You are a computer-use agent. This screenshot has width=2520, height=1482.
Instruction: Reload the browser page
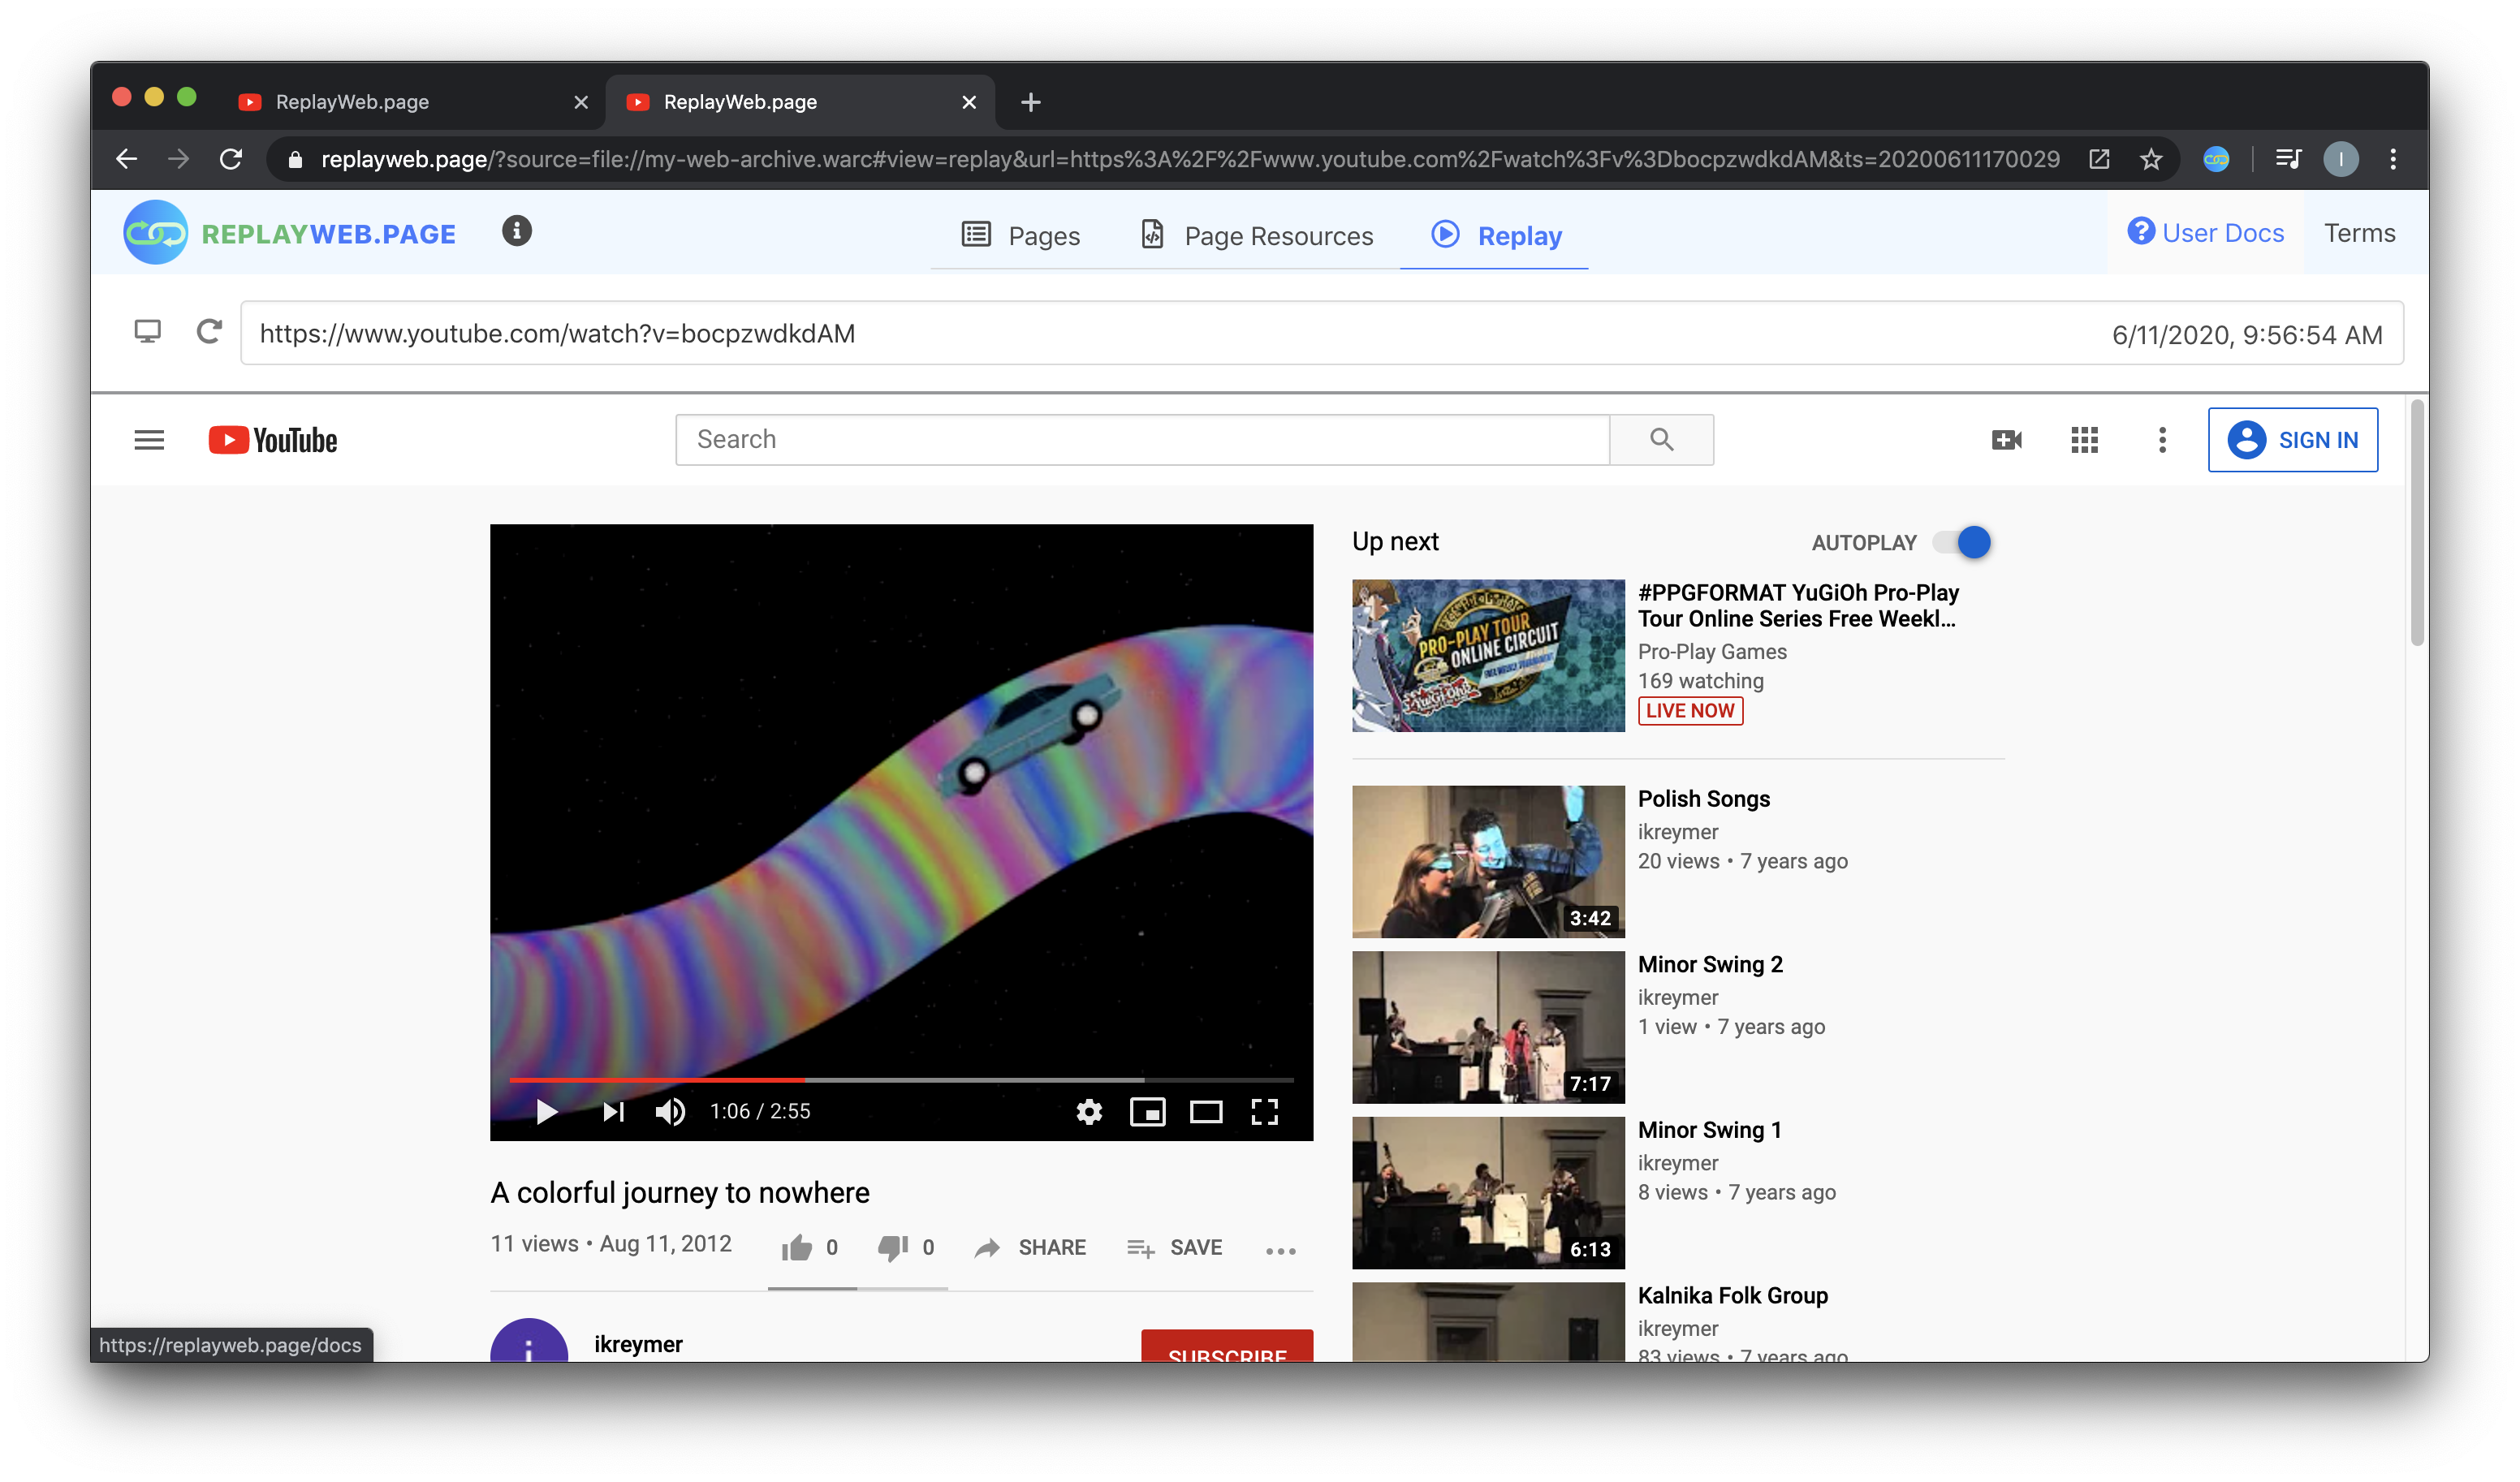coord(231,159)
